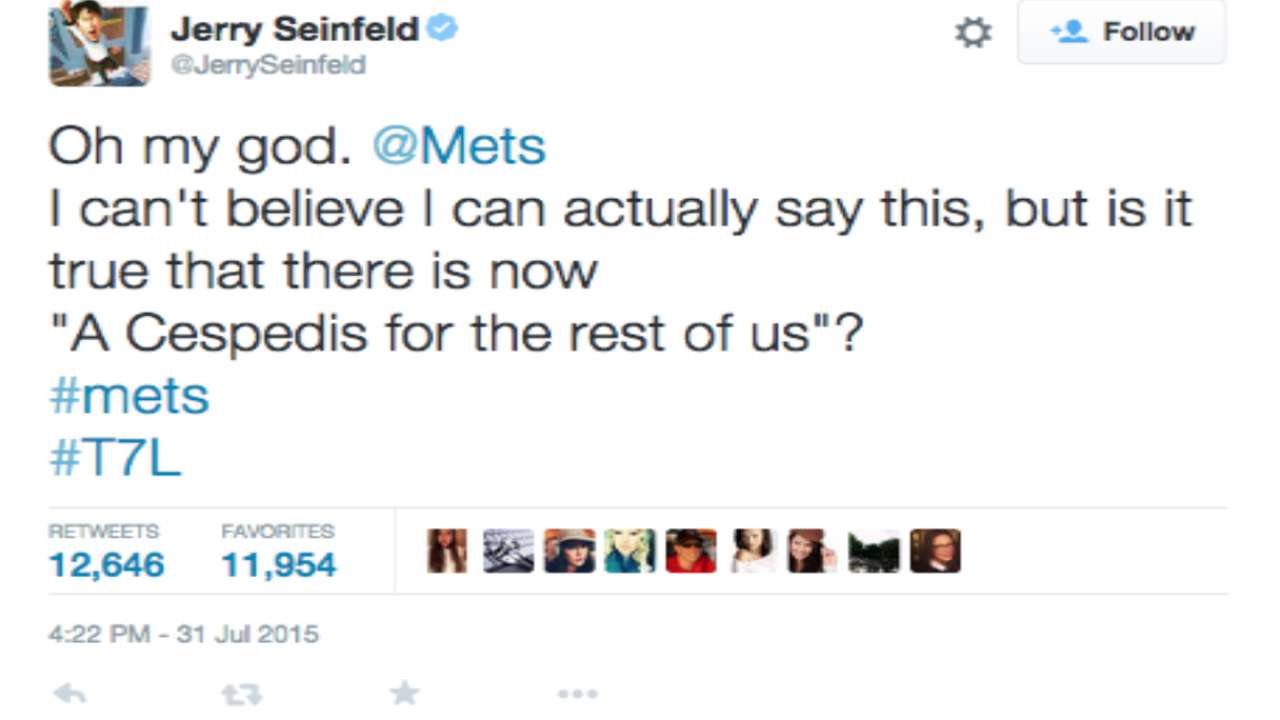Open the gear settings menu
This screenshot has width=1280, height=720.
(x=973, y=32)
